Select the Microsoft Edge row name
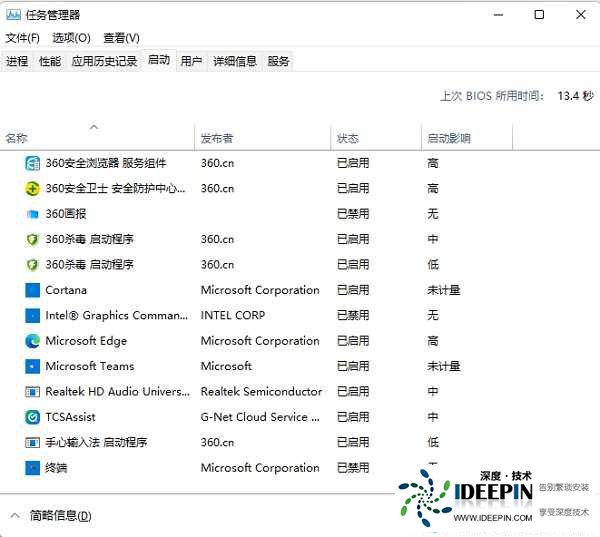The height and width of the screenshot is (537, 600). pos(86,341)
